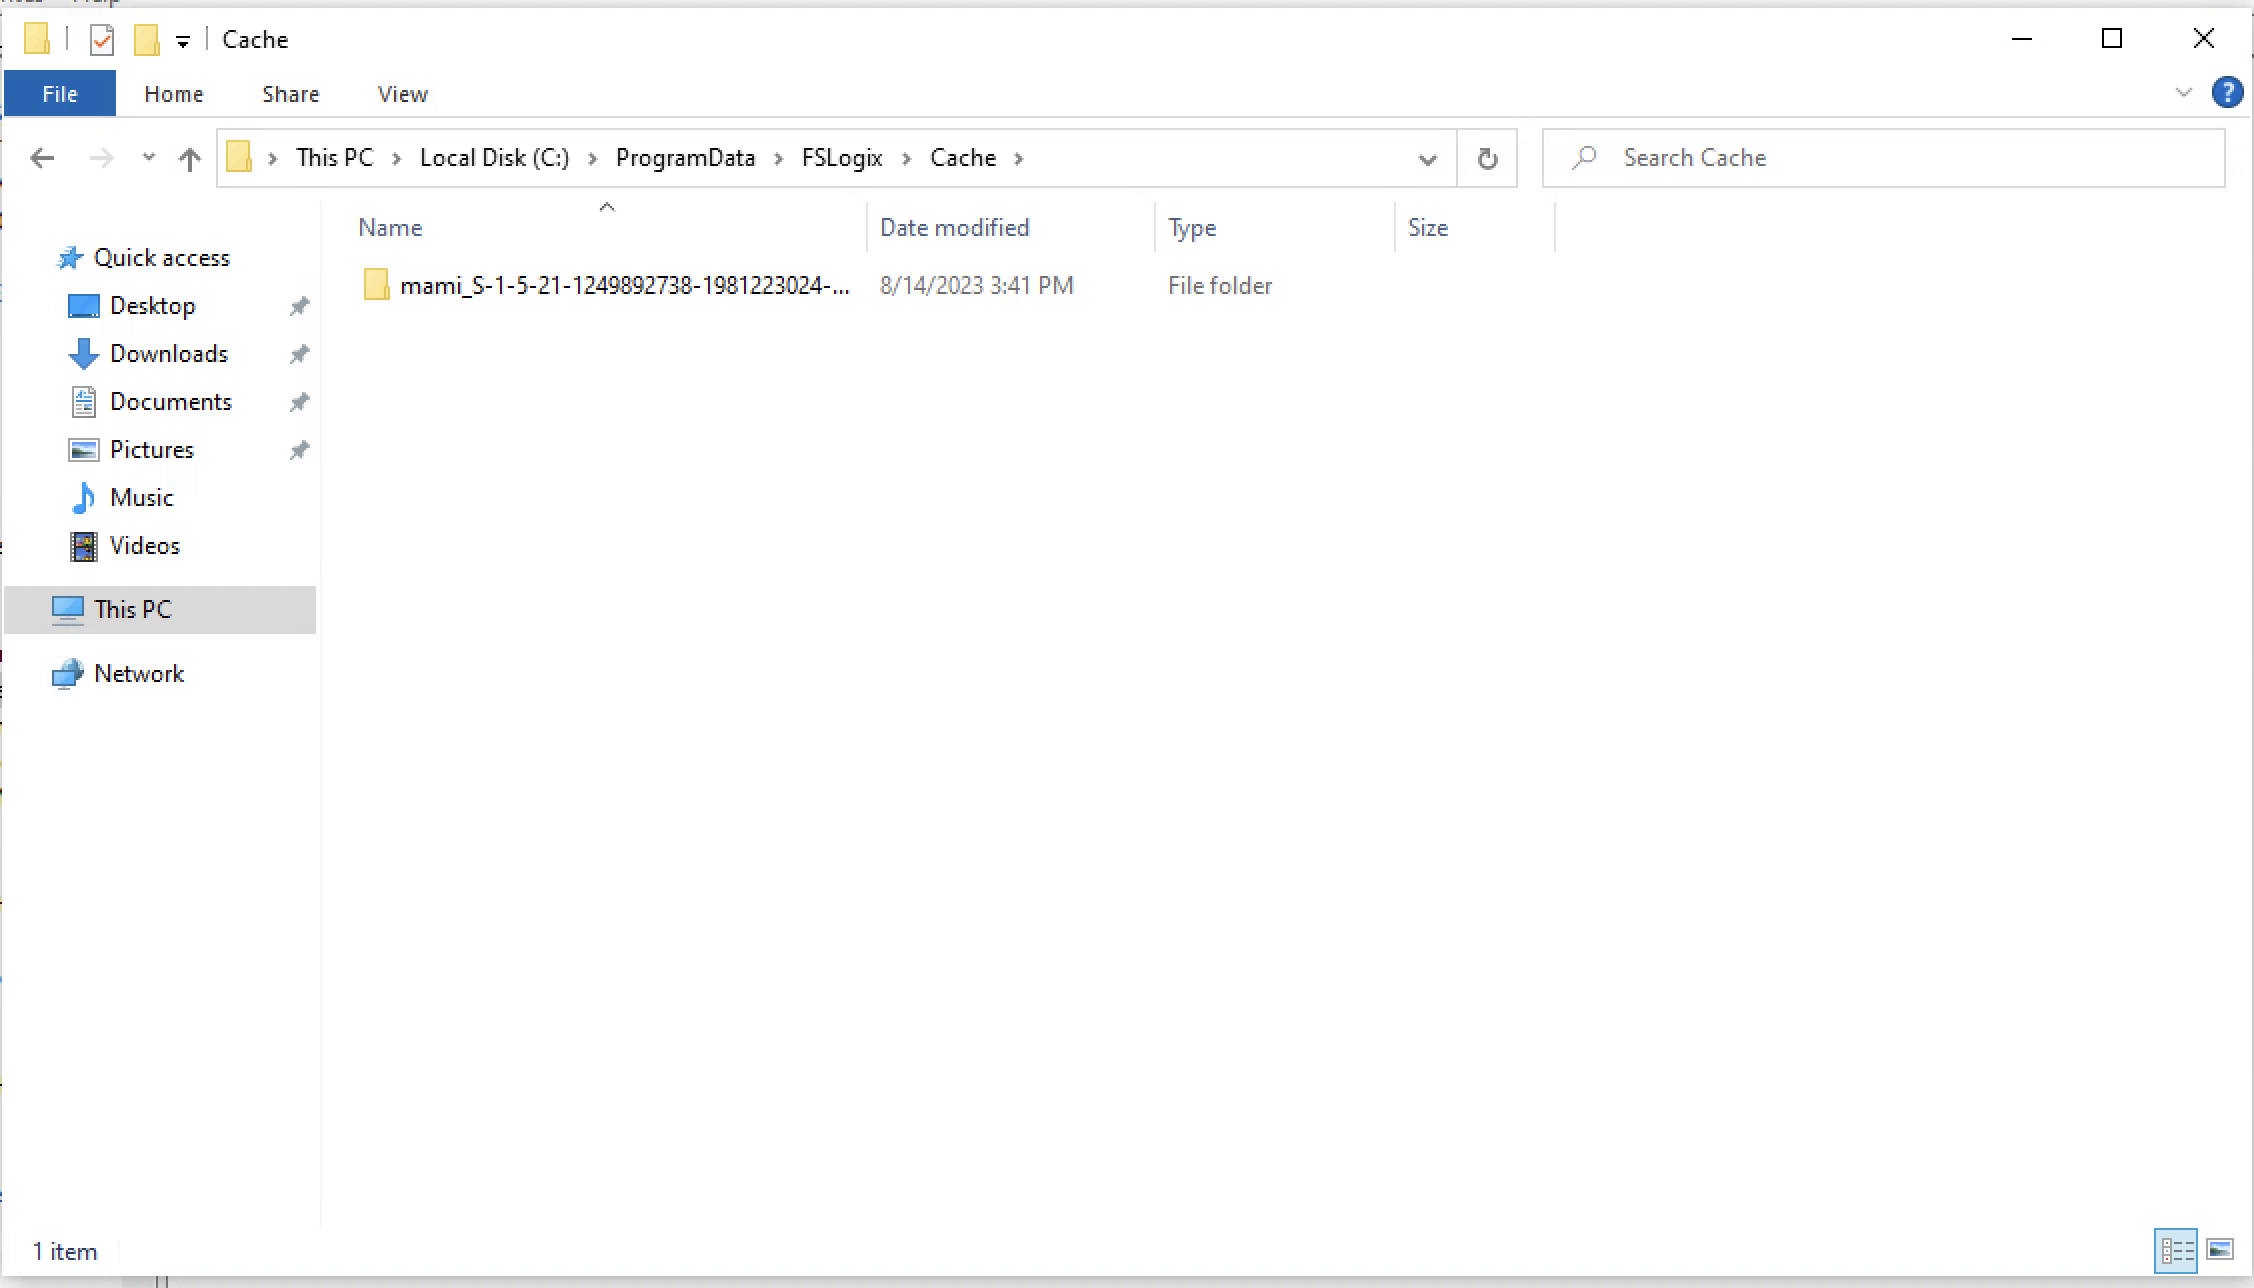Click ProgramData in the address bar
2254x1288 pixels.
[x=684, y=157]
